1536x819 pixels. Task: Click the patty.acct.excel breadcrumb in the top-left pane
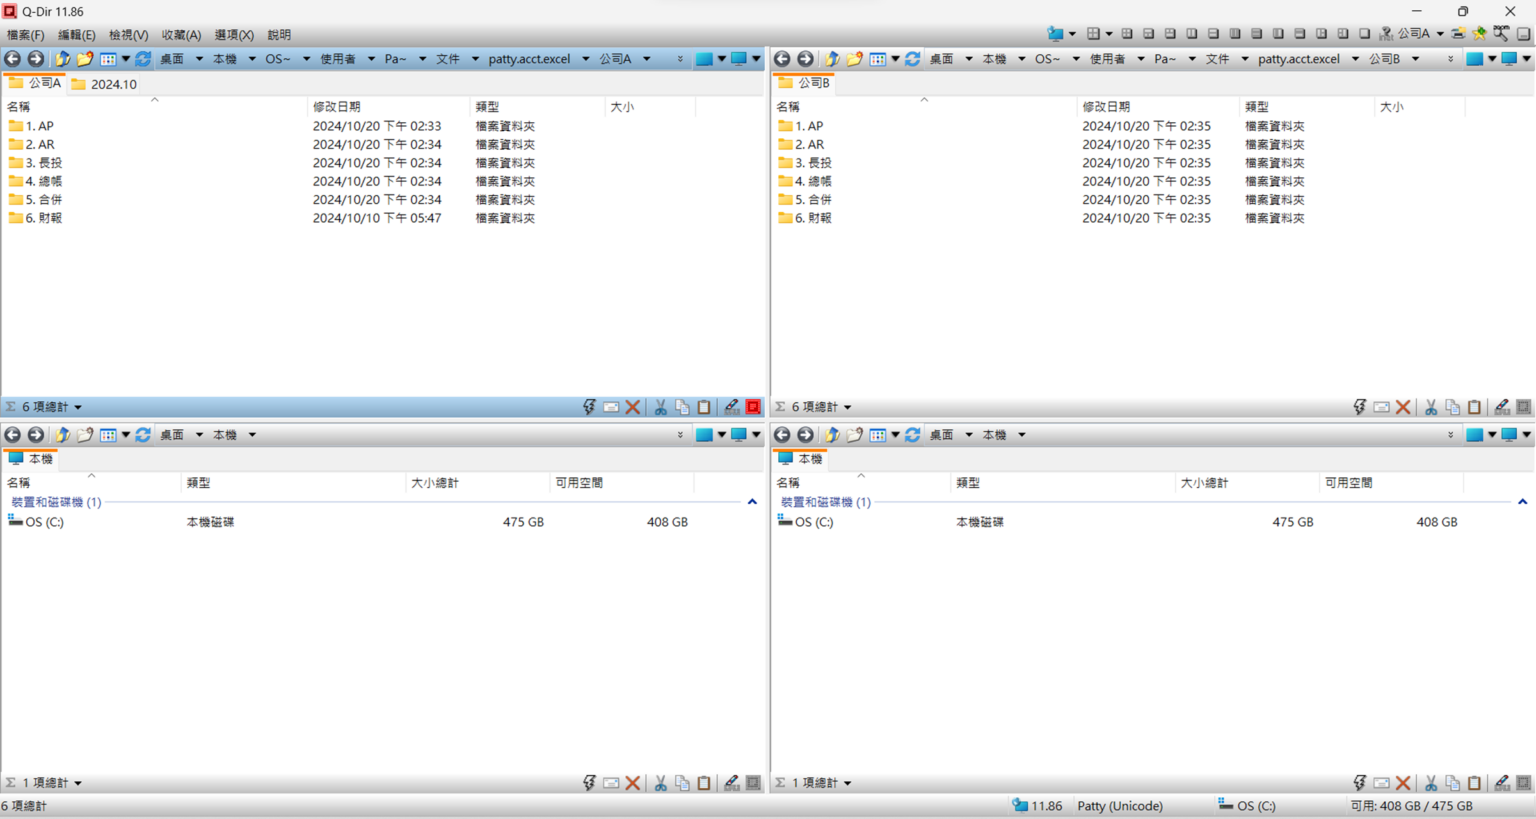[x=529, y=59]
